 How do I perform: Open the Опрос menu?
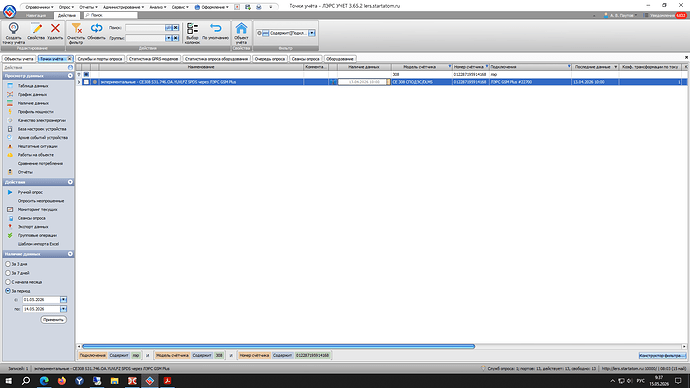click(66, 7)
